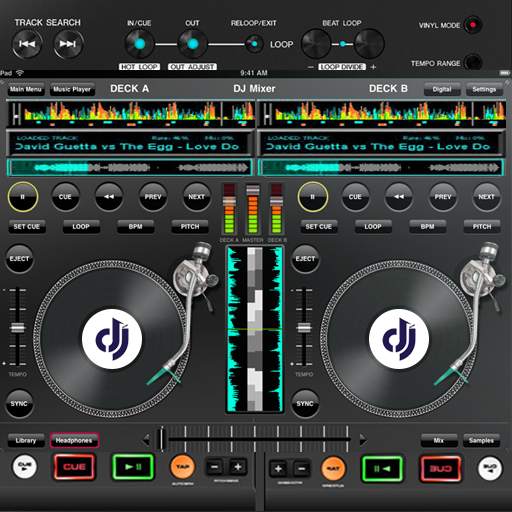
Task: Click the Deck A rewind button
Action: click(x=109, y=197)
